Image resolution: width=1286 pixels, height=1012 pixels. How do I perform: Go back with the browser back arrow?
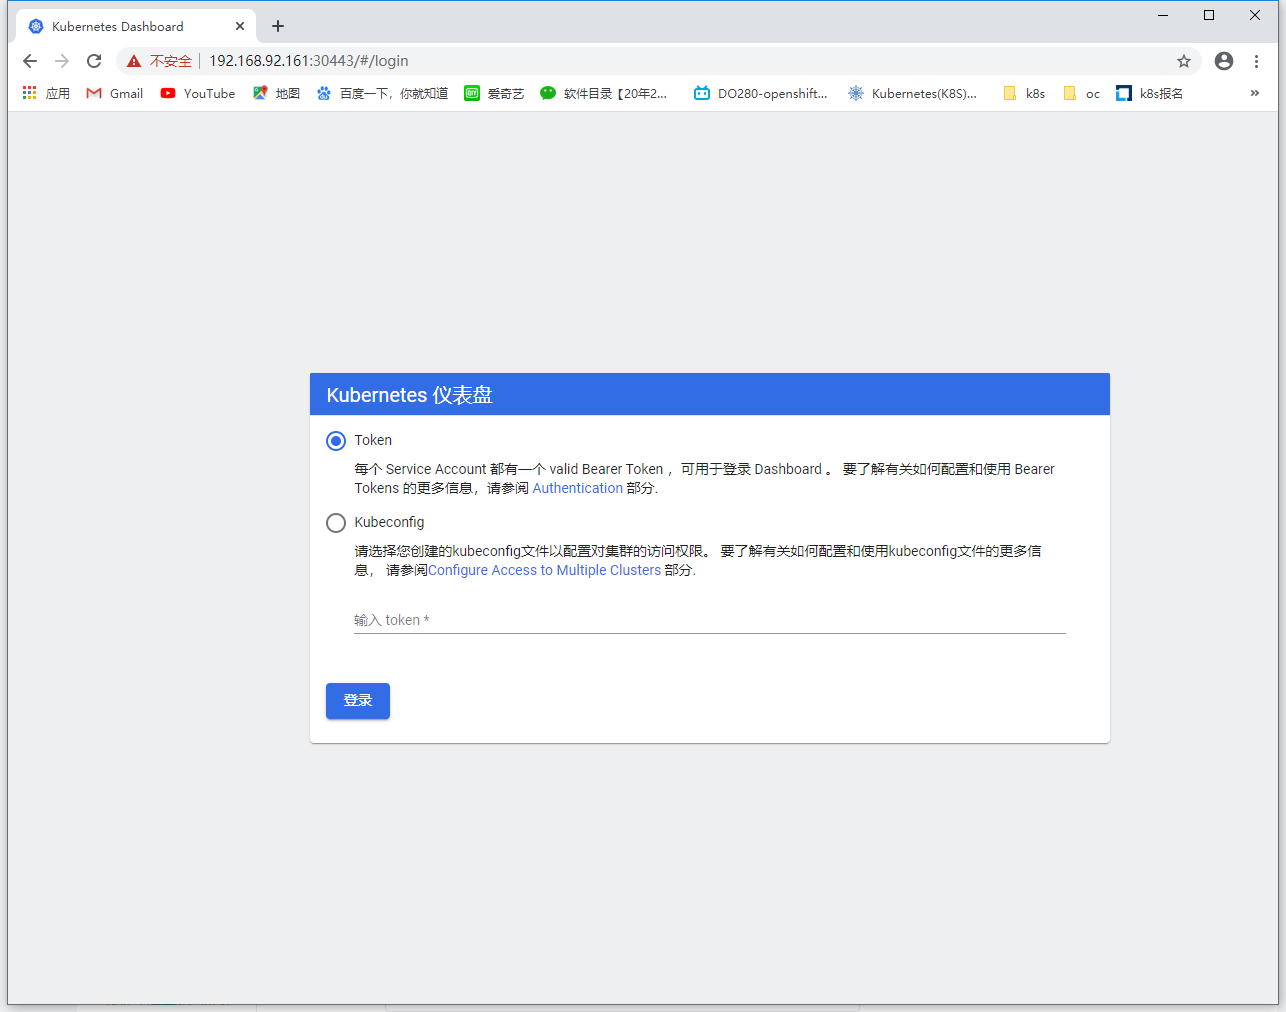click(x=30, y=61)
